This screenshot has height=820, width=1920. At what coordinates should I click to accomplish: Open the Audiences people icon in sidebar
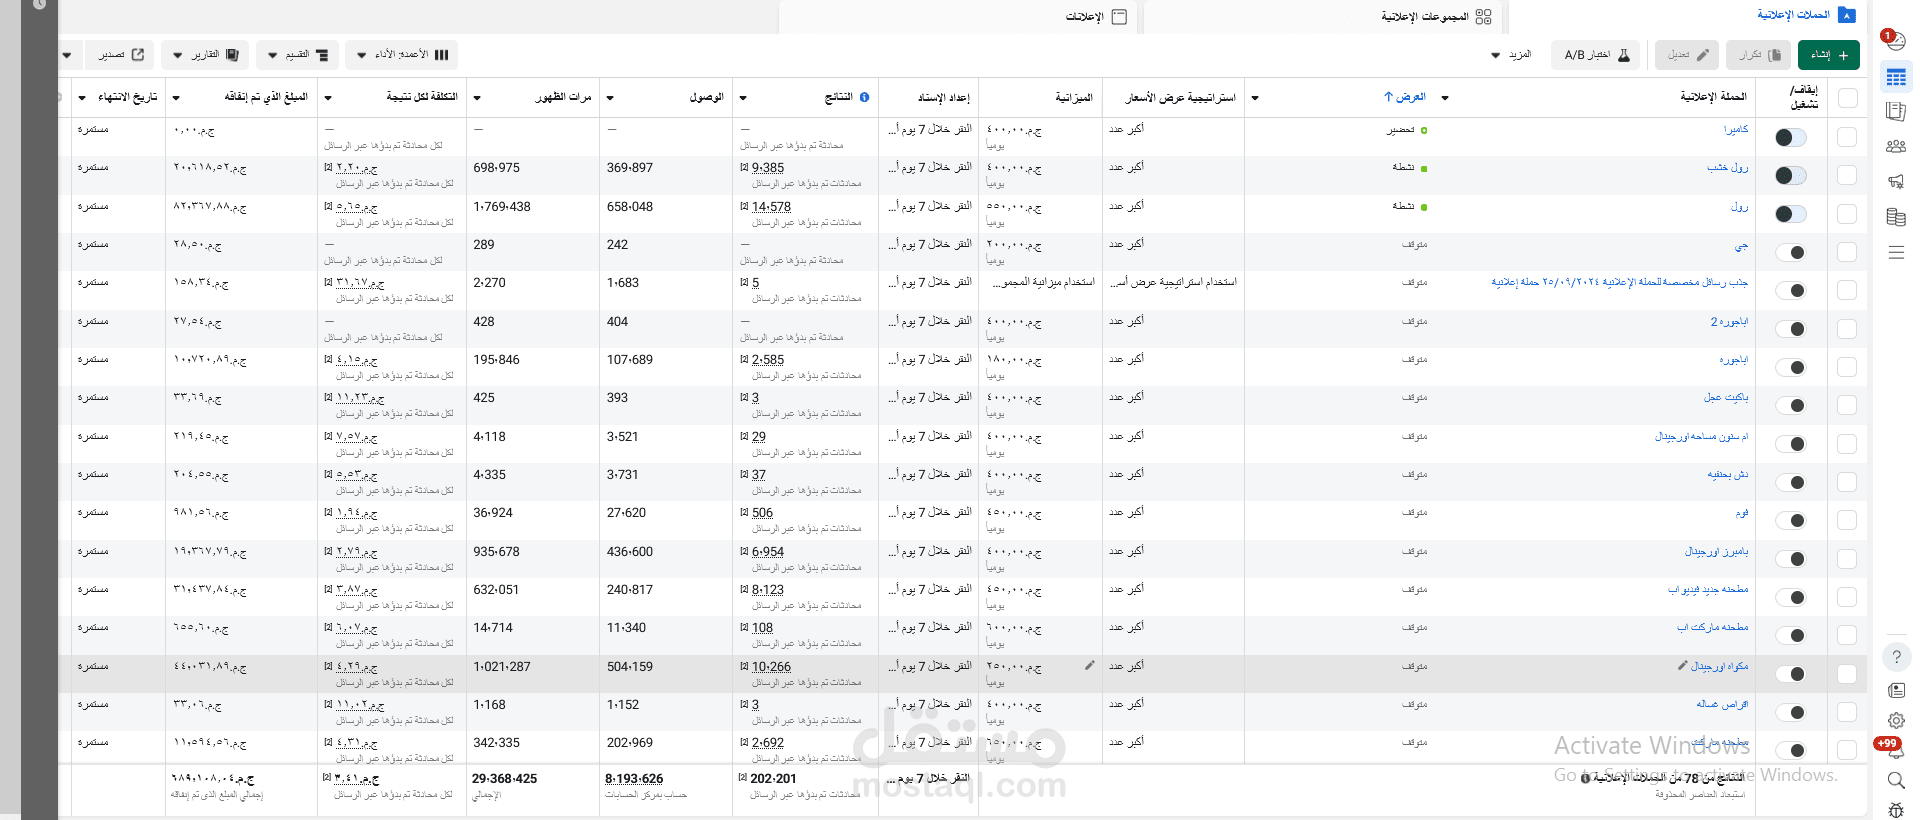[x=1895, y=146]
